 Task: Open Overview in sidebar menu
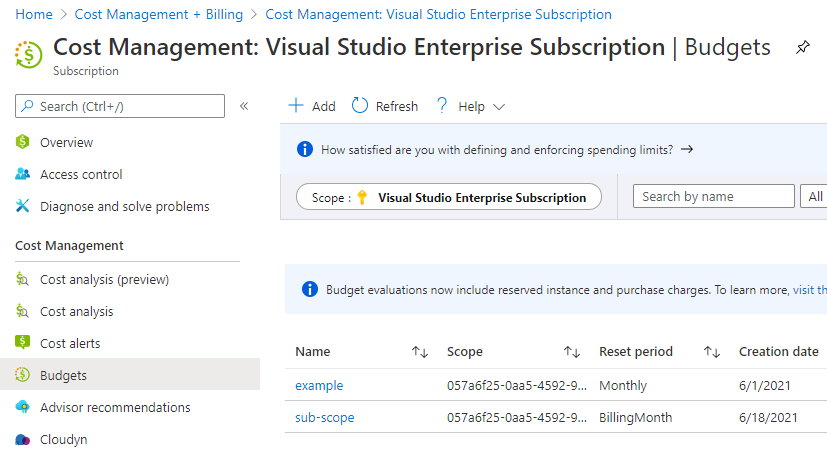point(66,142)
